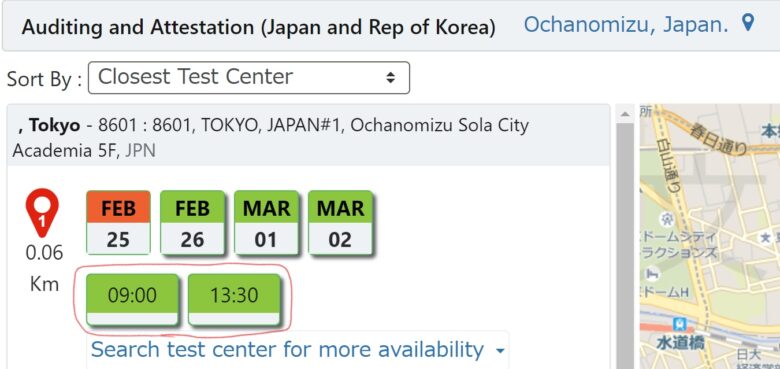Click the location pin icon beside Ochanomizu, Japan
The image size is (780, 369).
click(748, 22)
